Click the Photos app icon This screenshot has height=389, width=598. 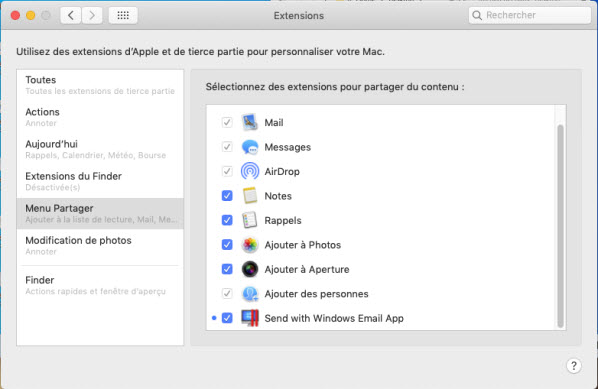point(250,245)
